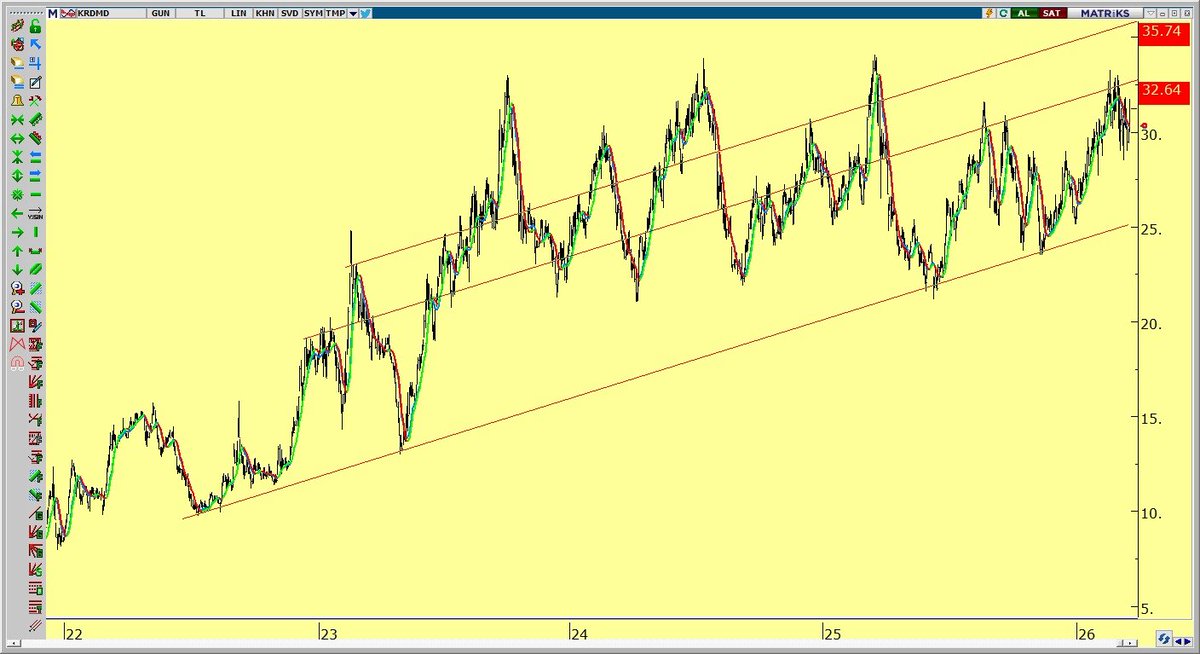Select the blue arrow pointer tool

pos(35,44)
